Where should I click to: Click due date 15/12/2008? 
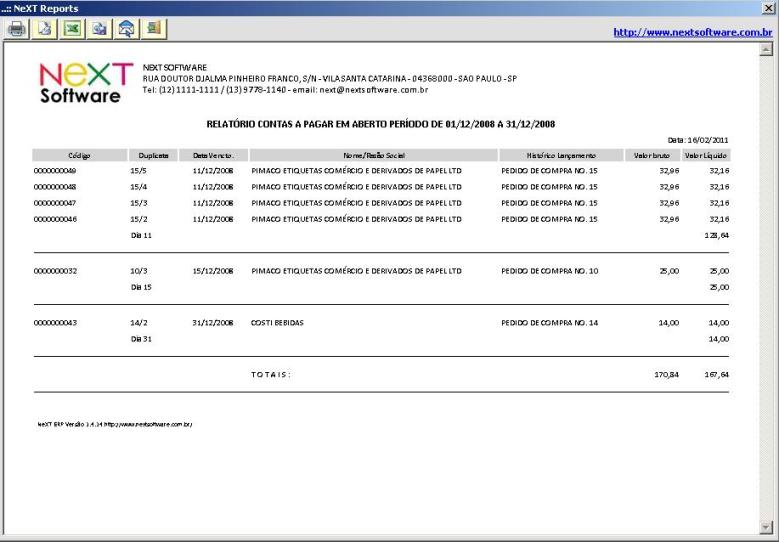click(x=213, y=271)
